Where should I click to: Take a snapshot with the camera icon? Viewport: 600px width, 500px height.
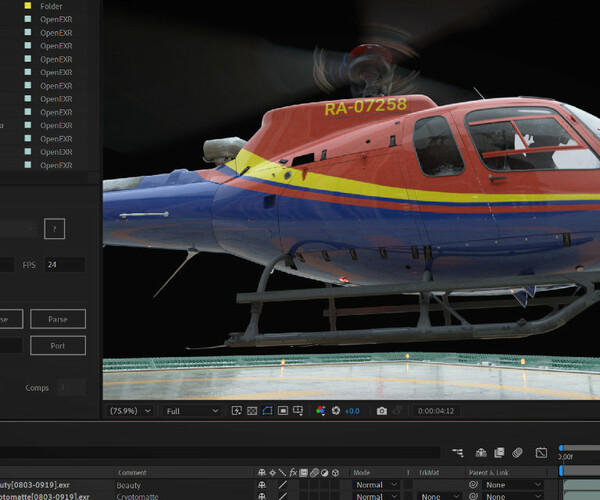click(382, 411)
